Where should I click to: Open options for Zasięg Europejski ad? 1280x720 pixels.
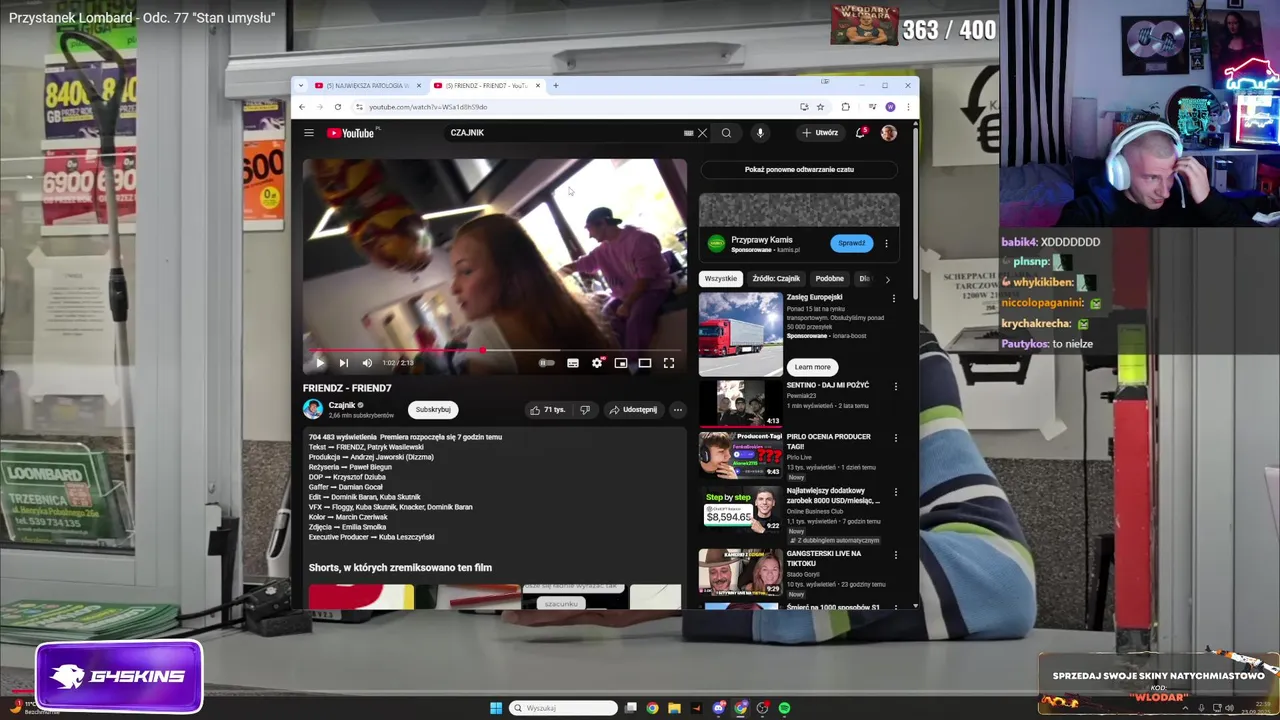pyautogui.click(x=893, y=298)
